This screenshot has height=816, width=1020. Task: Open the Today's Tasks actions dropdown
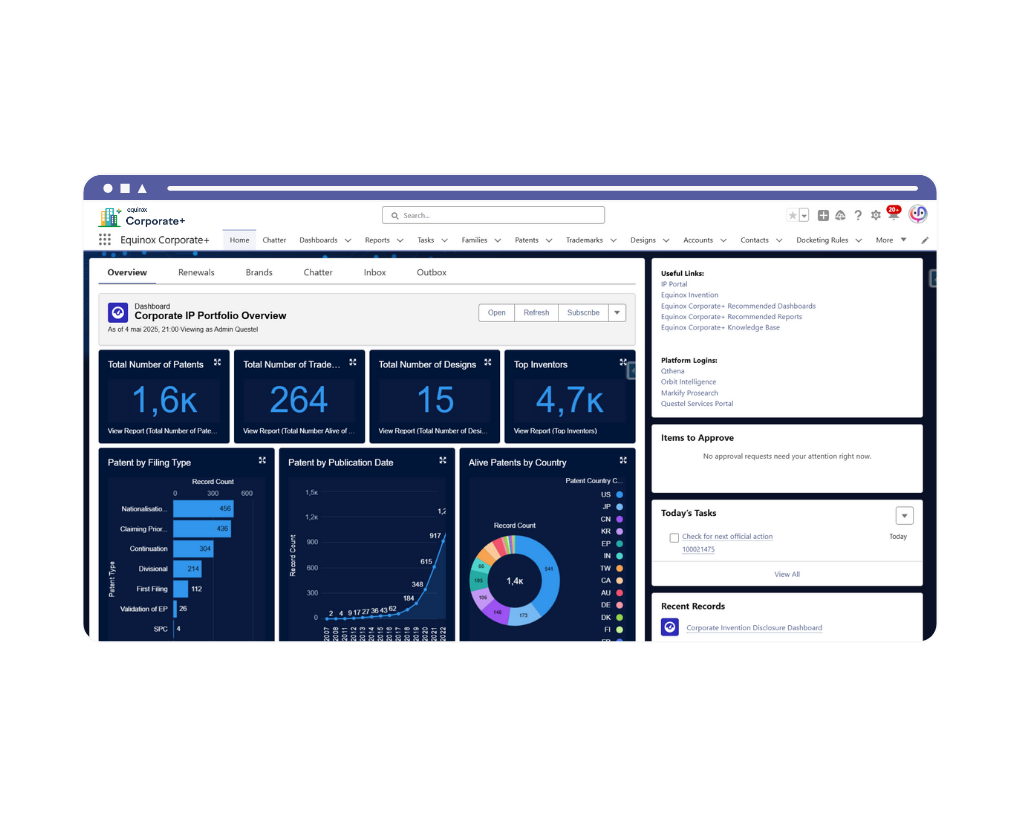[904, 515]
